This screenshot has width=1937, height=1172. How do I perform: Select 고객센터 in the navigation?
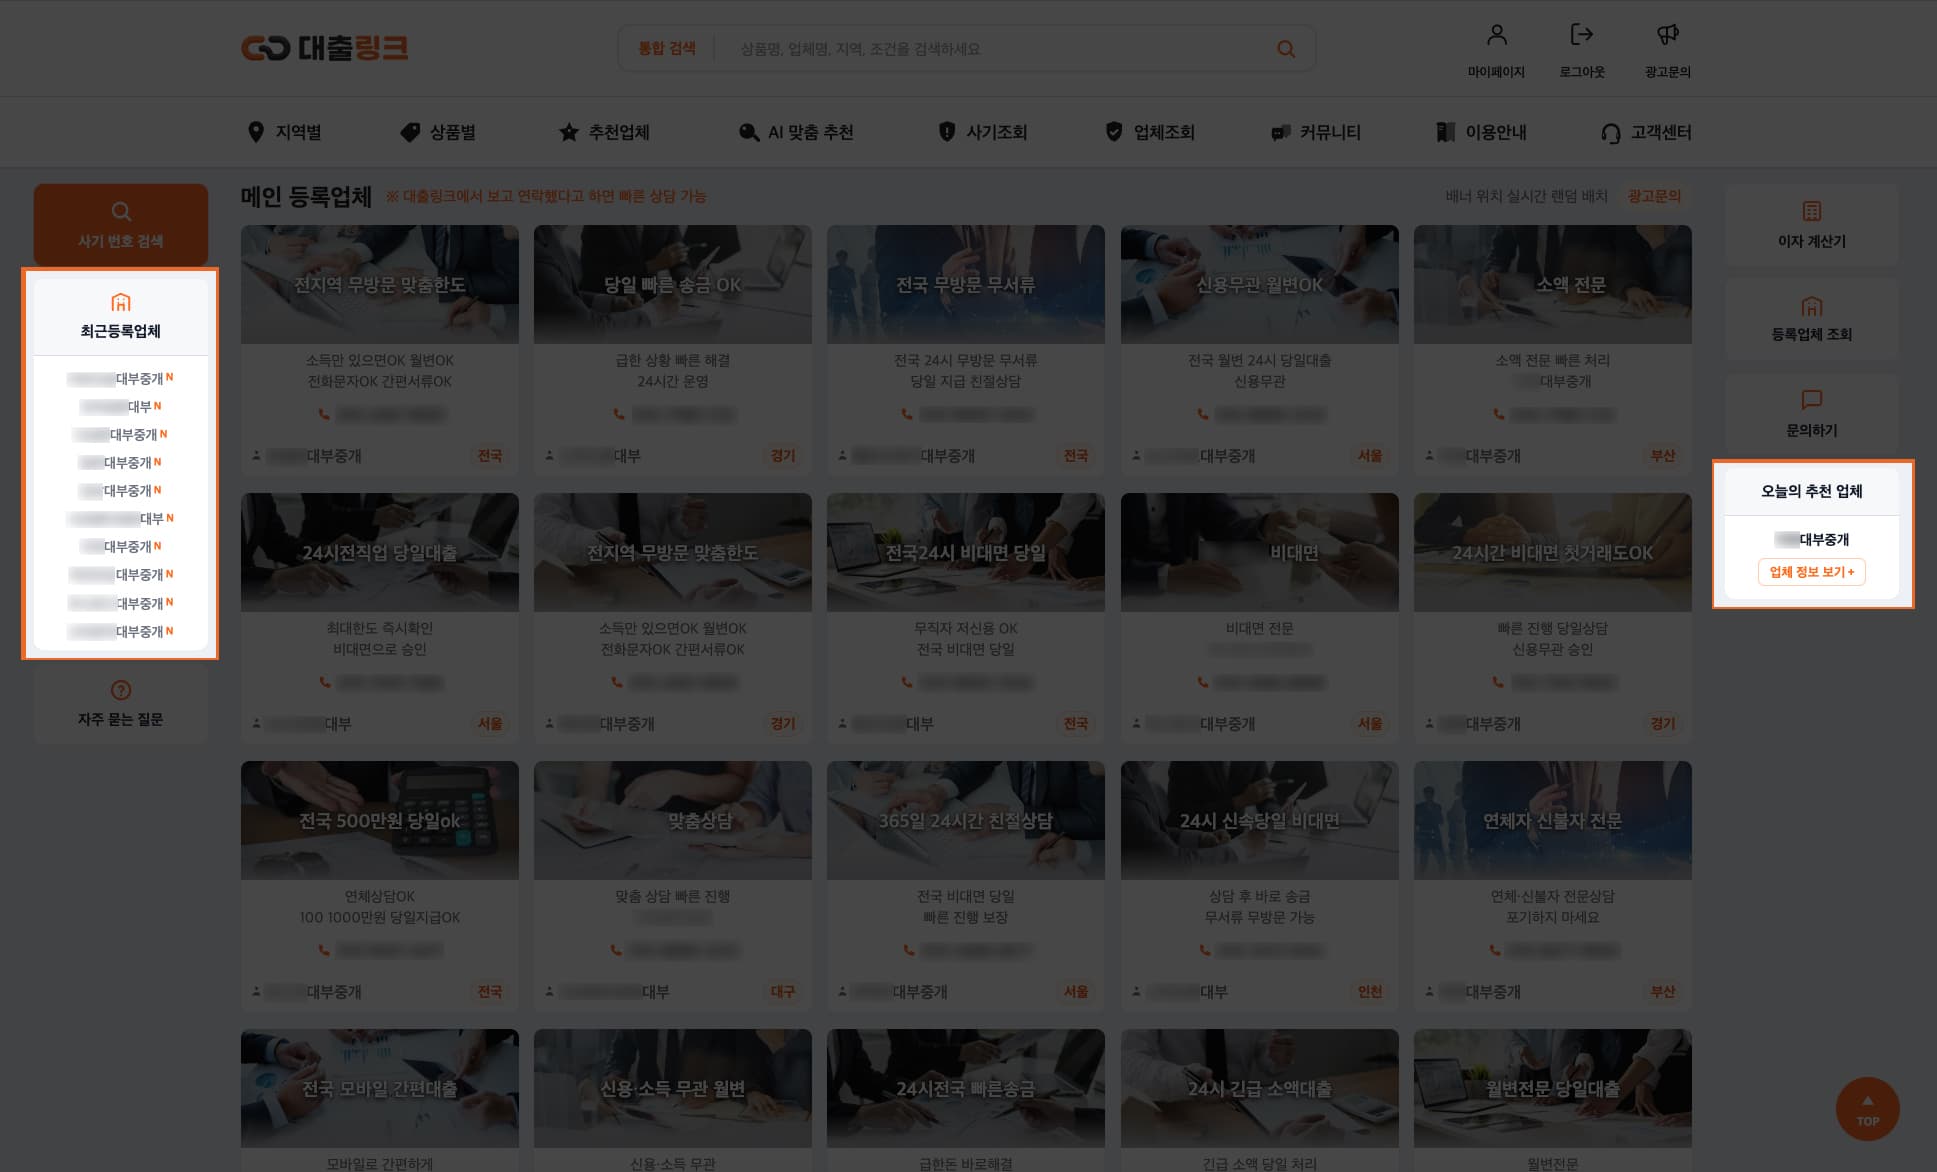pyautogui.click(x=1646, y=132)
